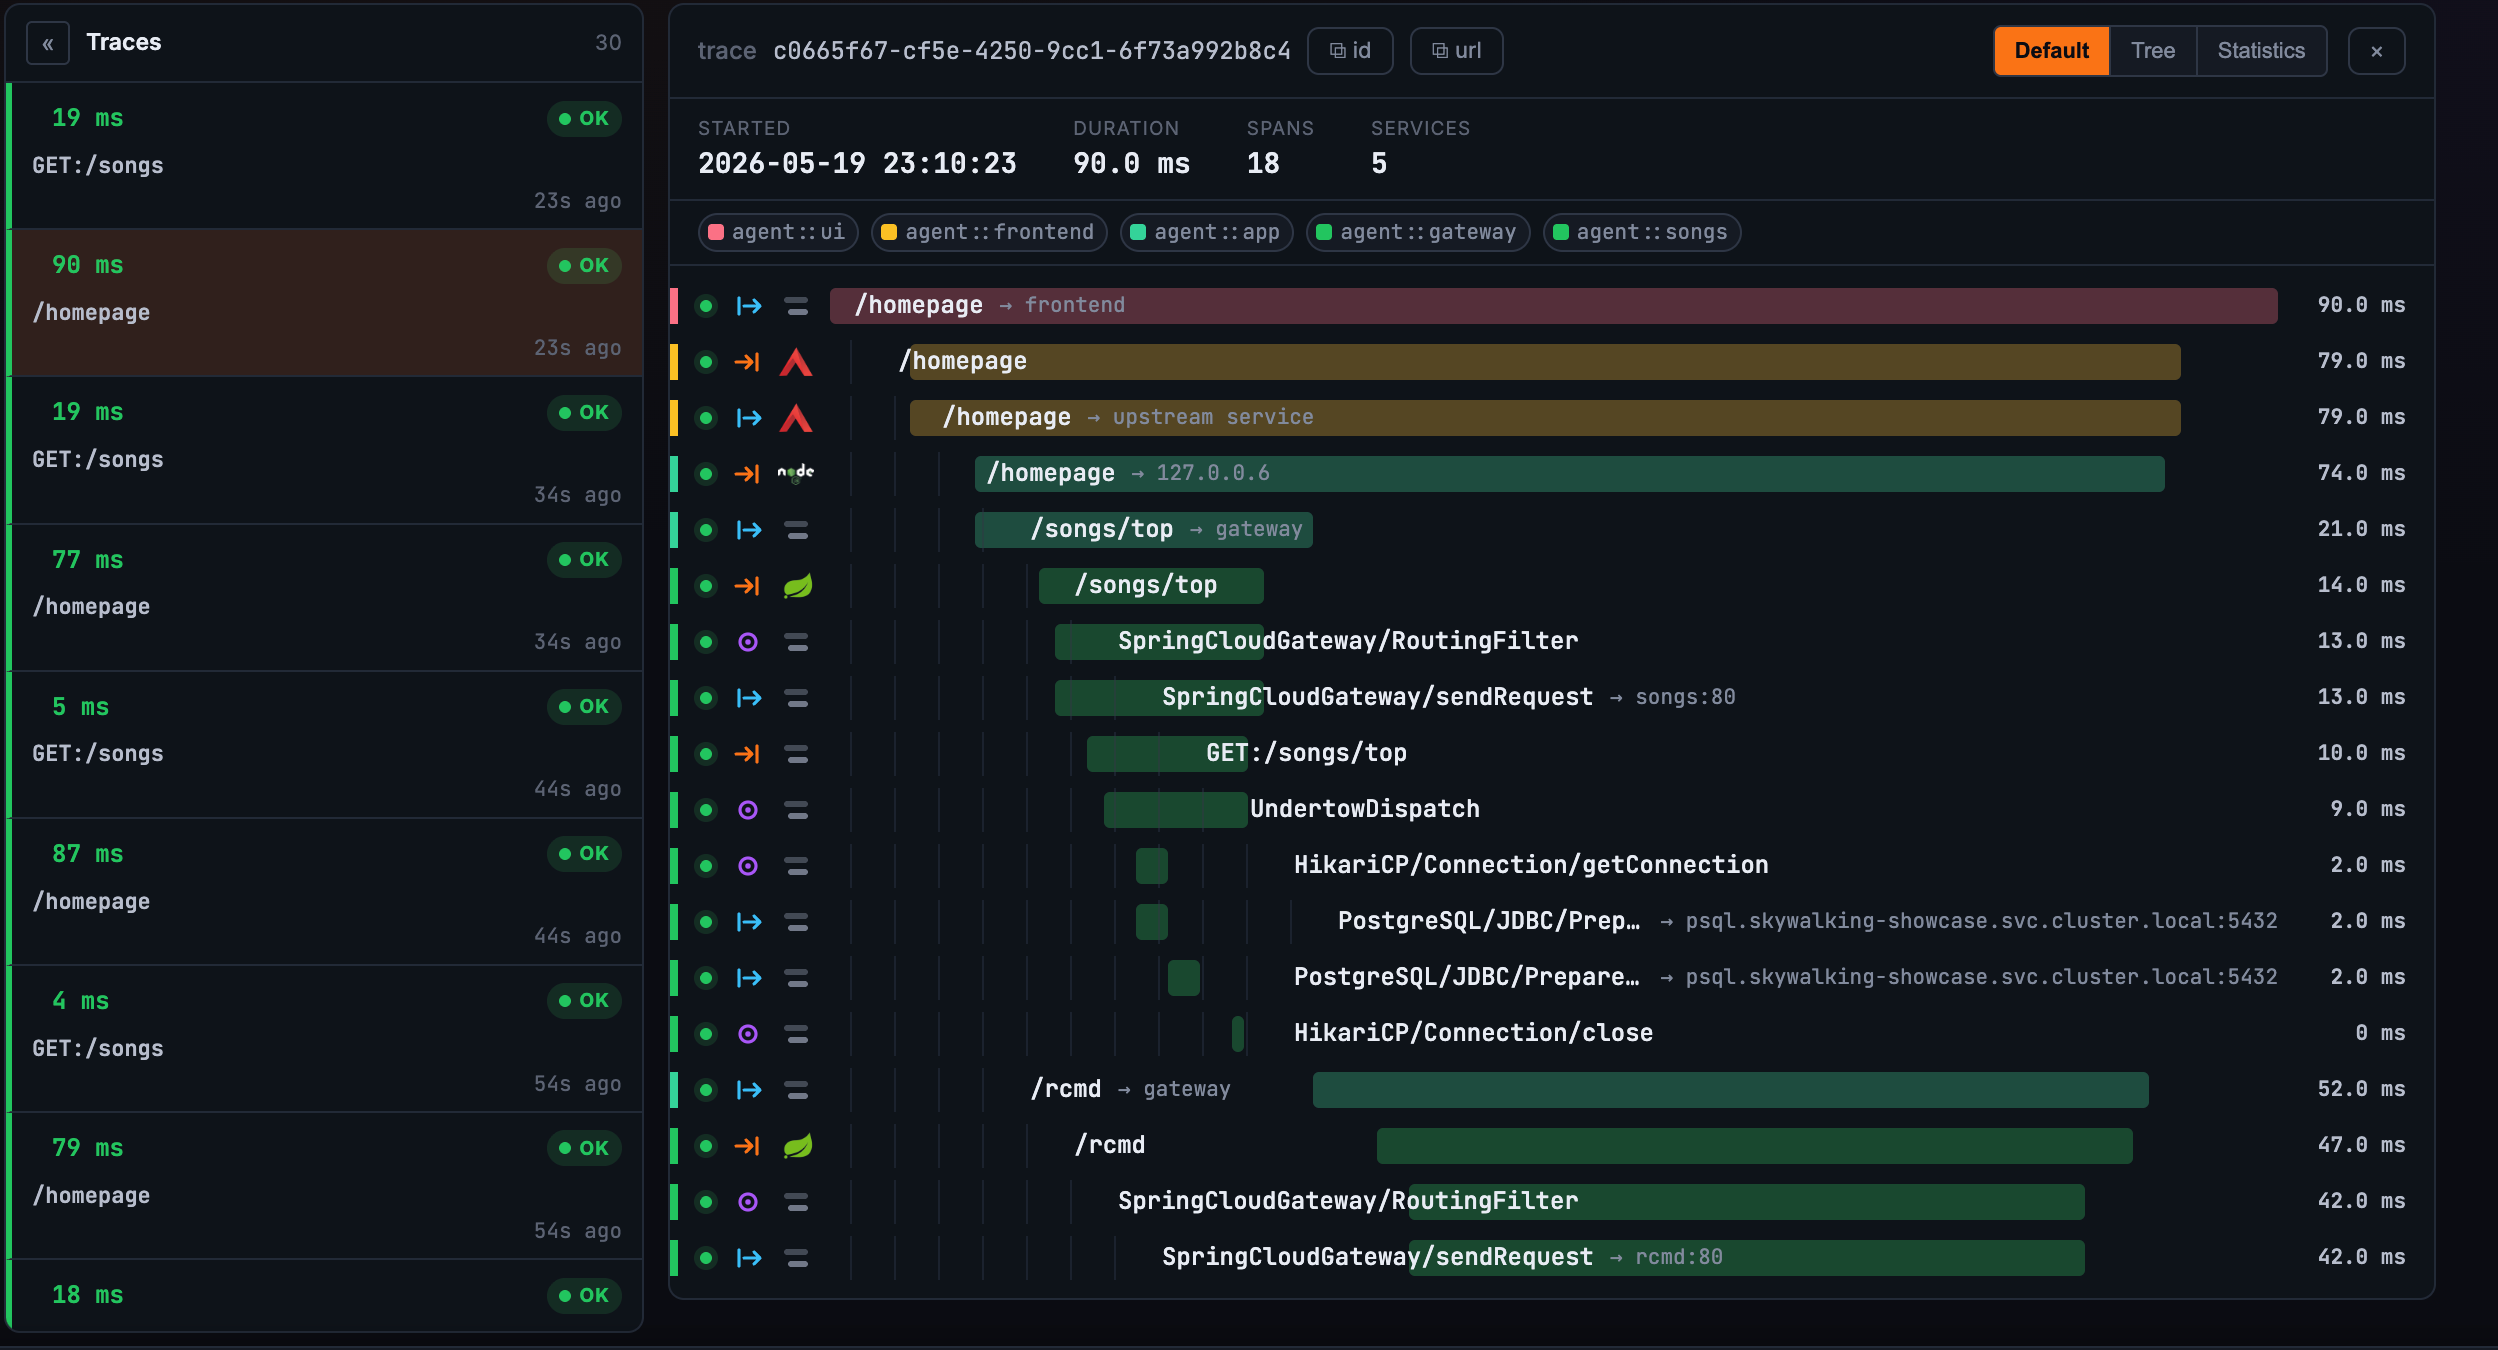Select the 19 ms GET:/songs trace from 23s ago
Viewport: 2498px width, 1350px height.
point(325,156)
